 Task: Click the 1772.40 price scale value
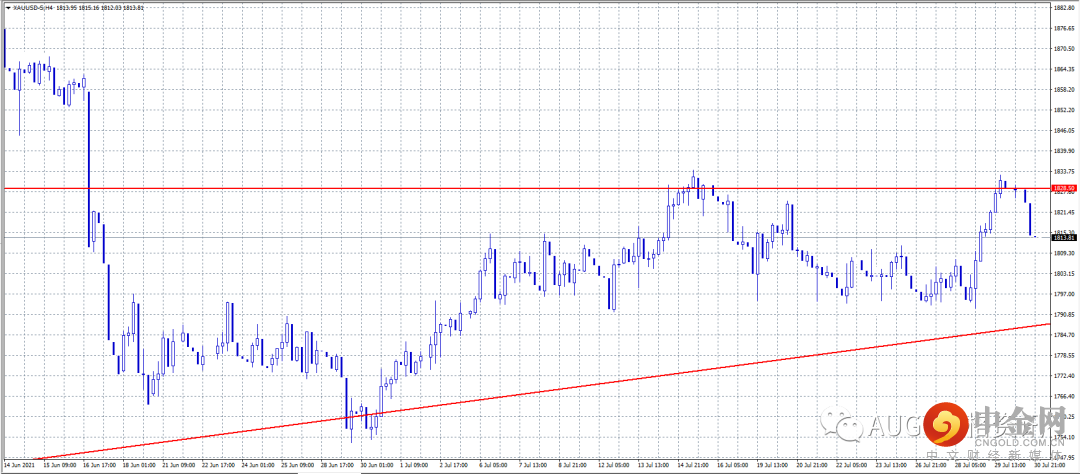[1065, 376]
